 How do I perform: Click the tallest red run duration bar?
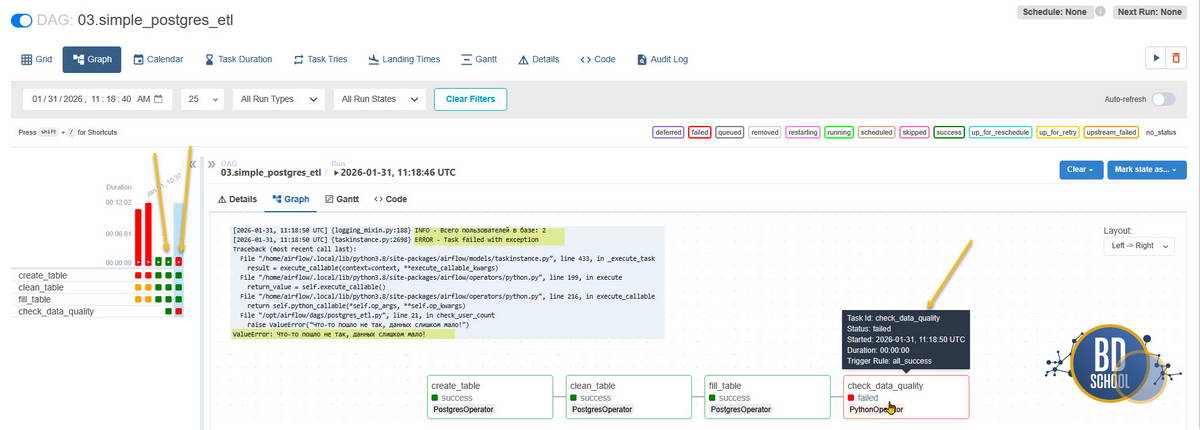pyautogui.click(x=148, y=235)
